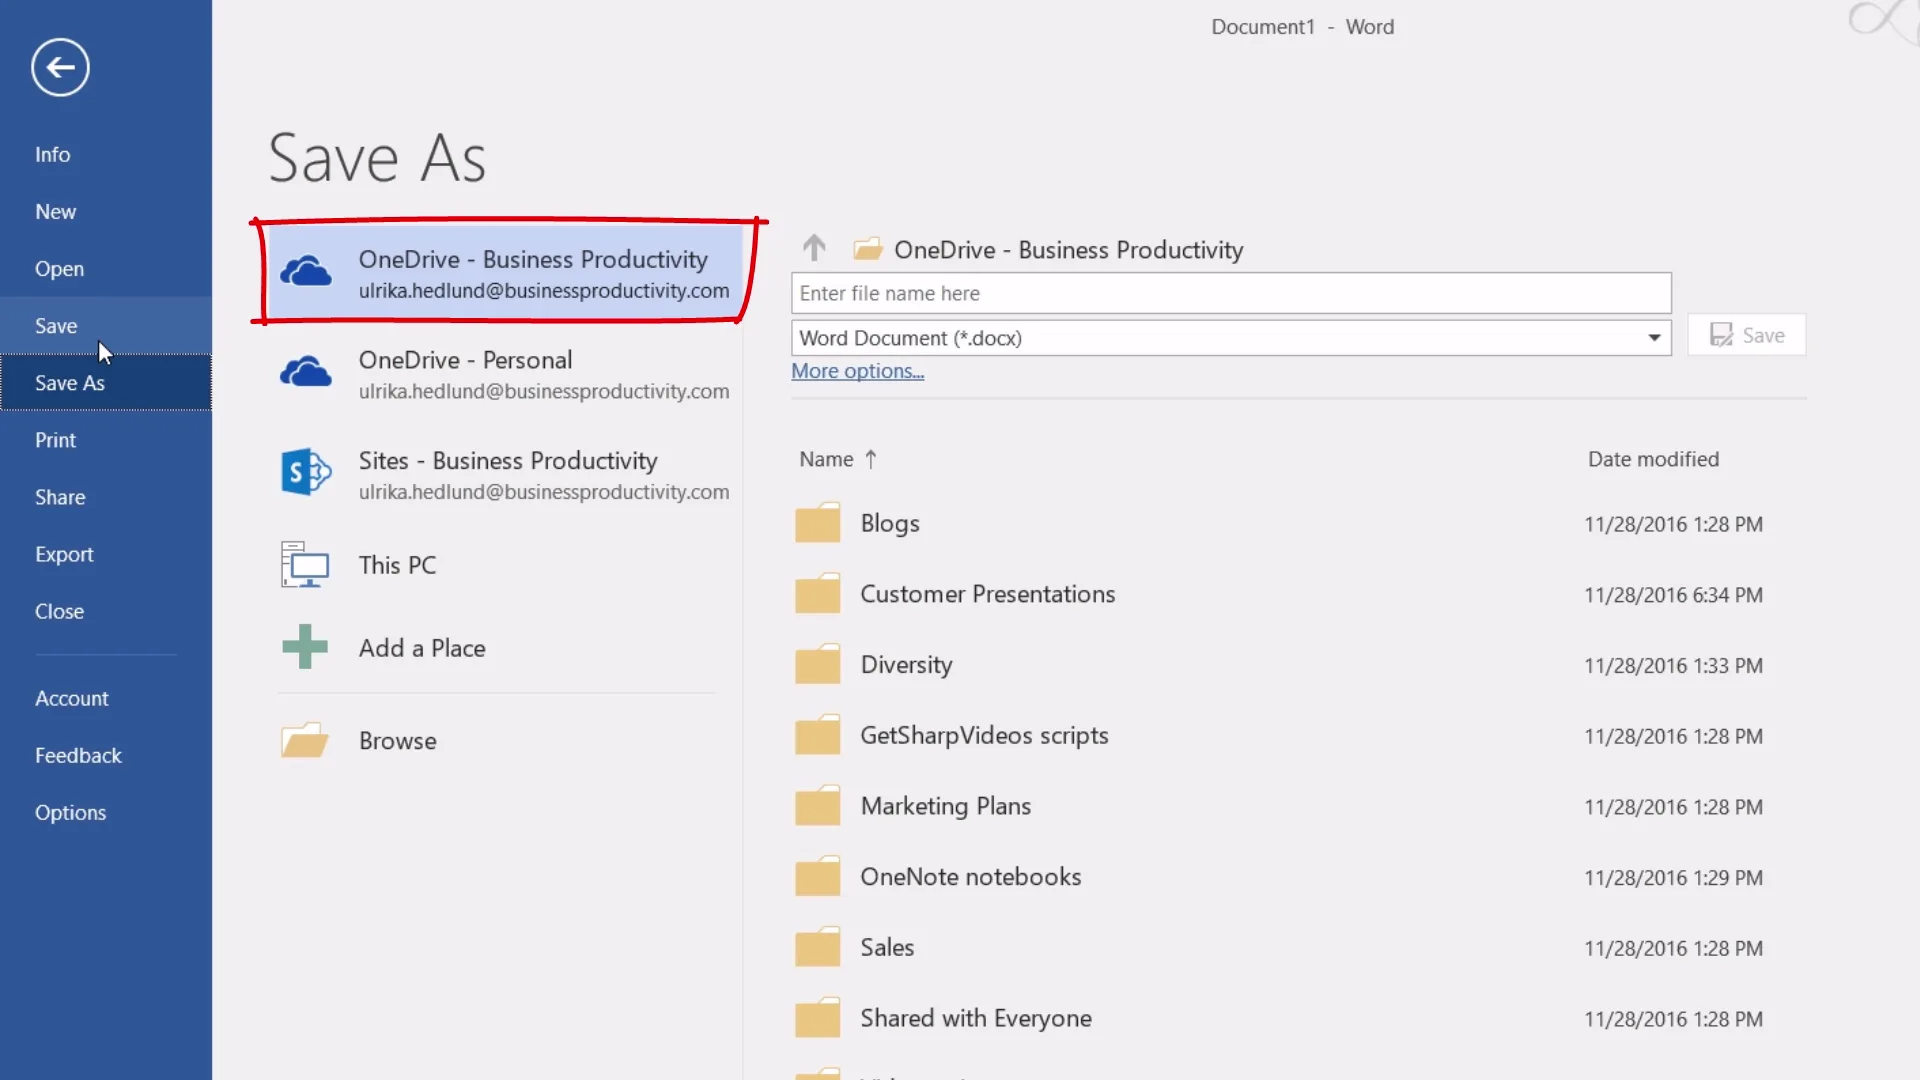Viewport: 1920px width, 1080px height.
Task: Select the Save As menu item
Action: click(106, 382)
